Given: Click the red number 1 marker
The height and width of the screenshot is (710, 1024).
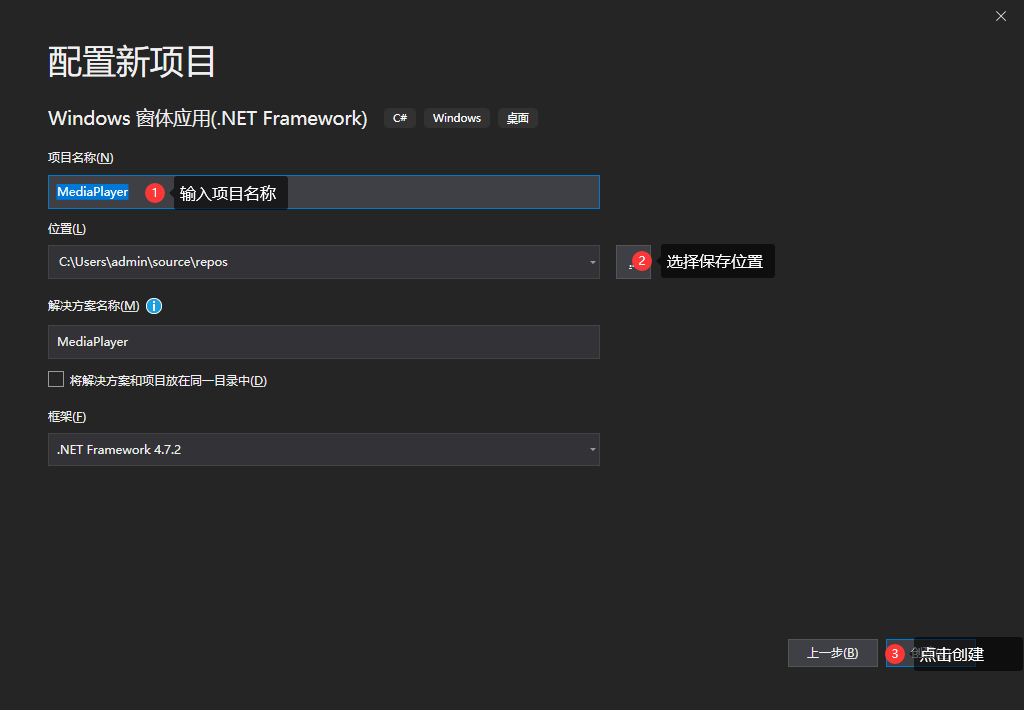Looking at the screenshot, I should (x=154, y=193).
